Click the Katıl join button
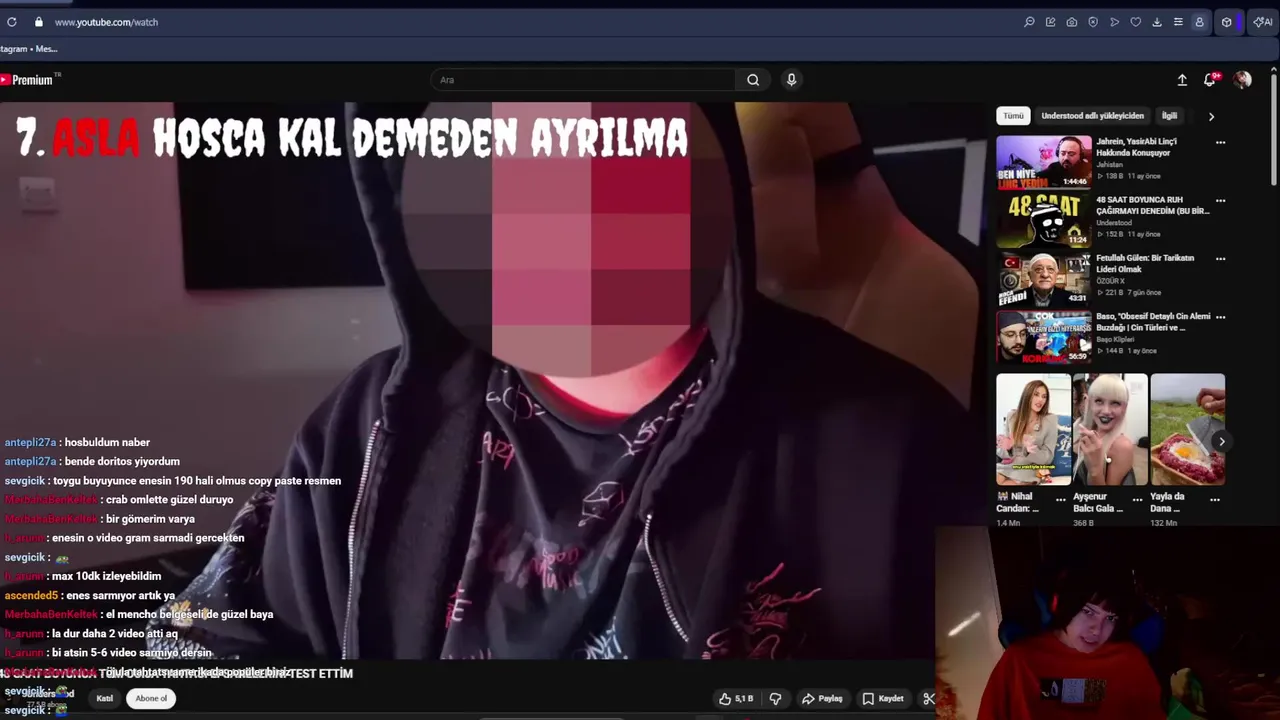1280x720 pixels. [x=105, y=698]
